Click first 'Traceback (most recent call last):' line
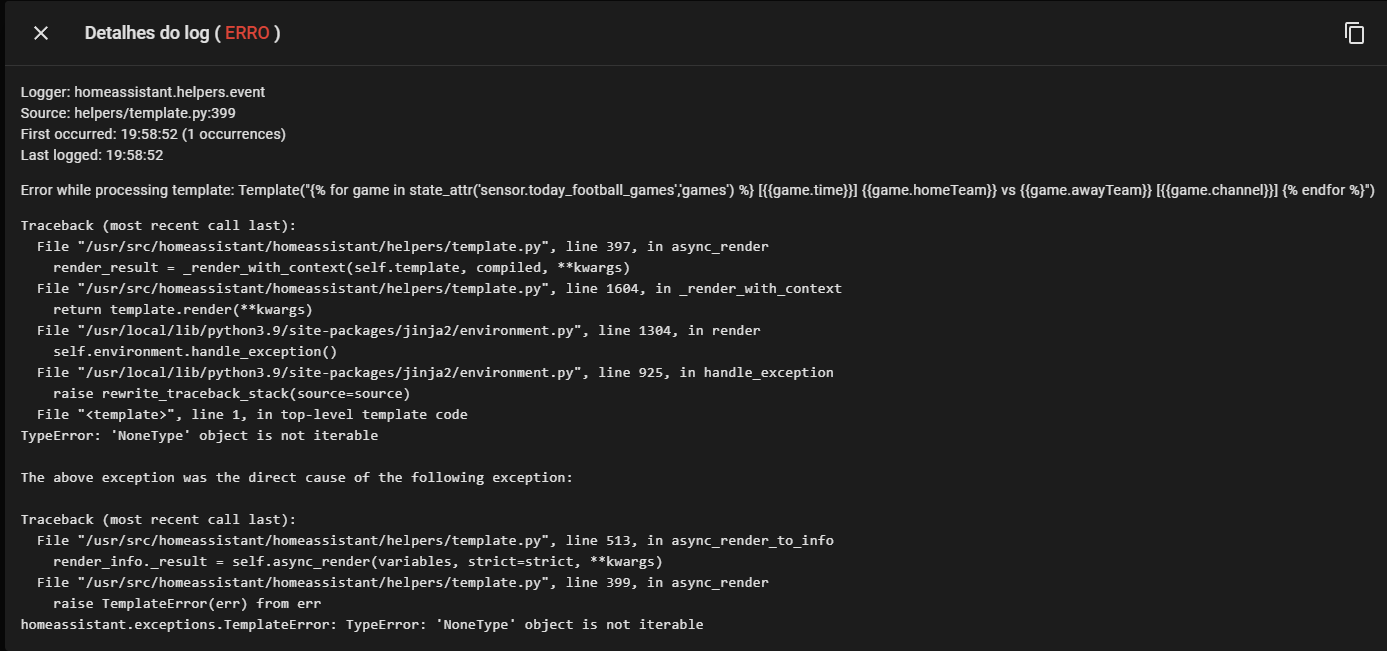The width and height of the screenshot is (1387, 651). click(159, 225)
